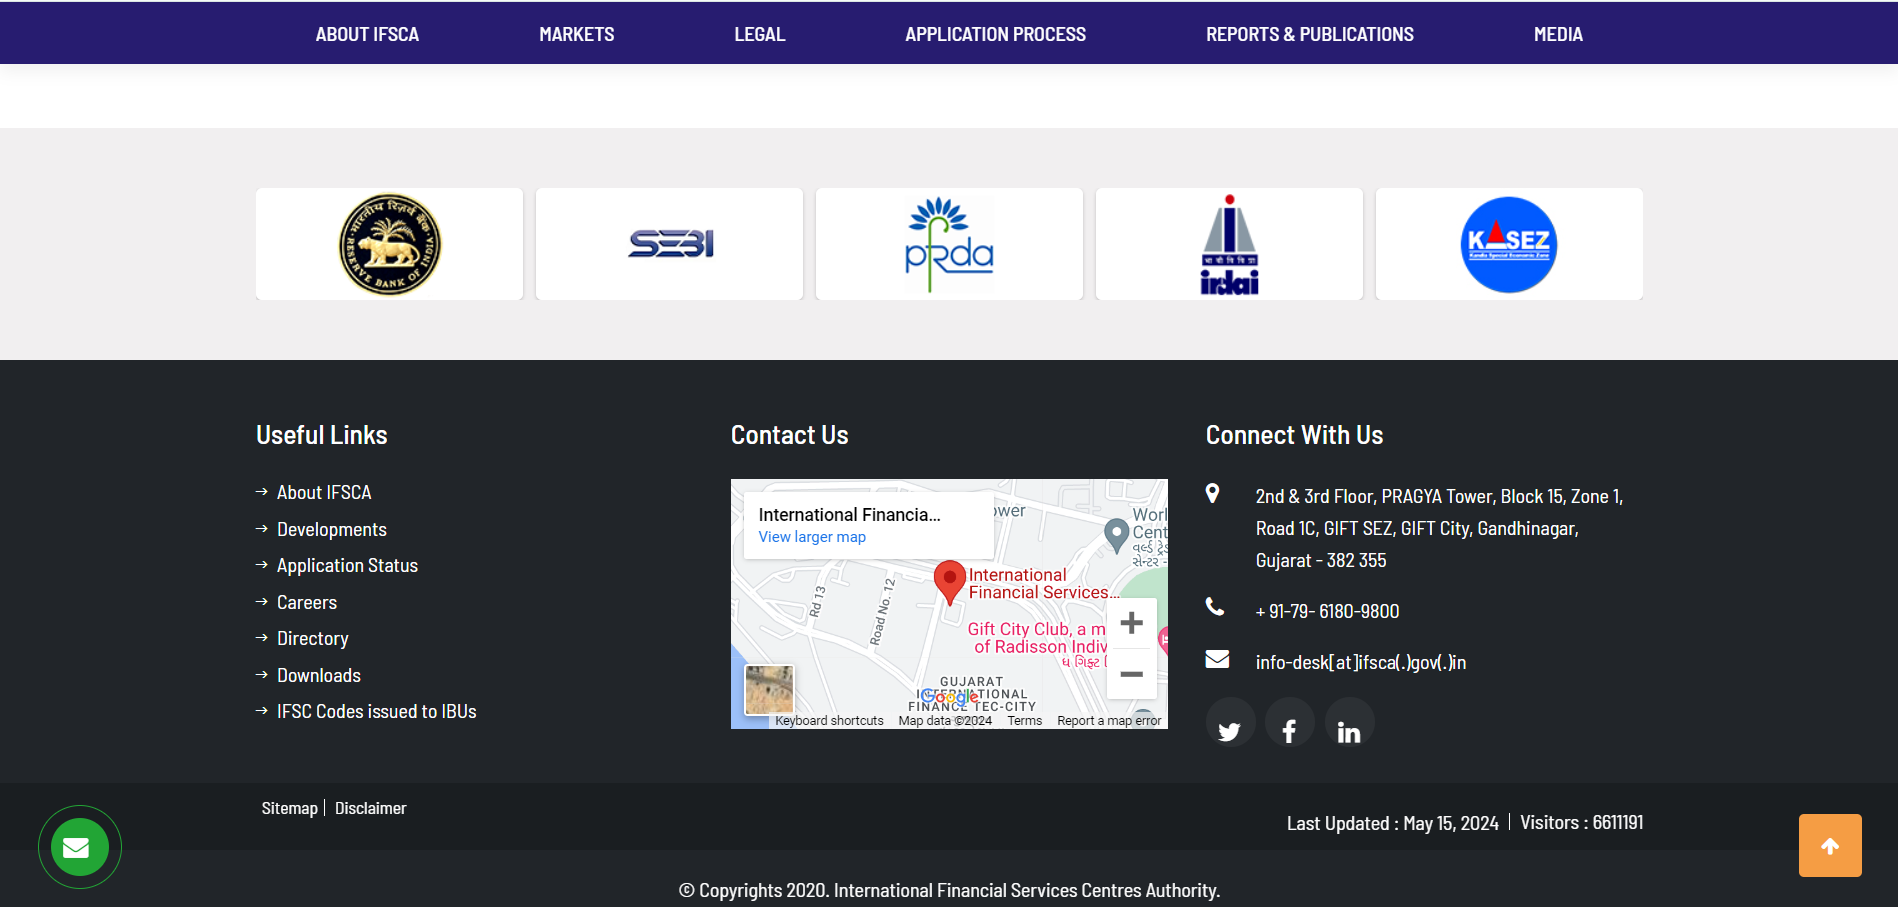Click the Contact Us heading
Screen dimensions: 1898x907
point(790,435)
